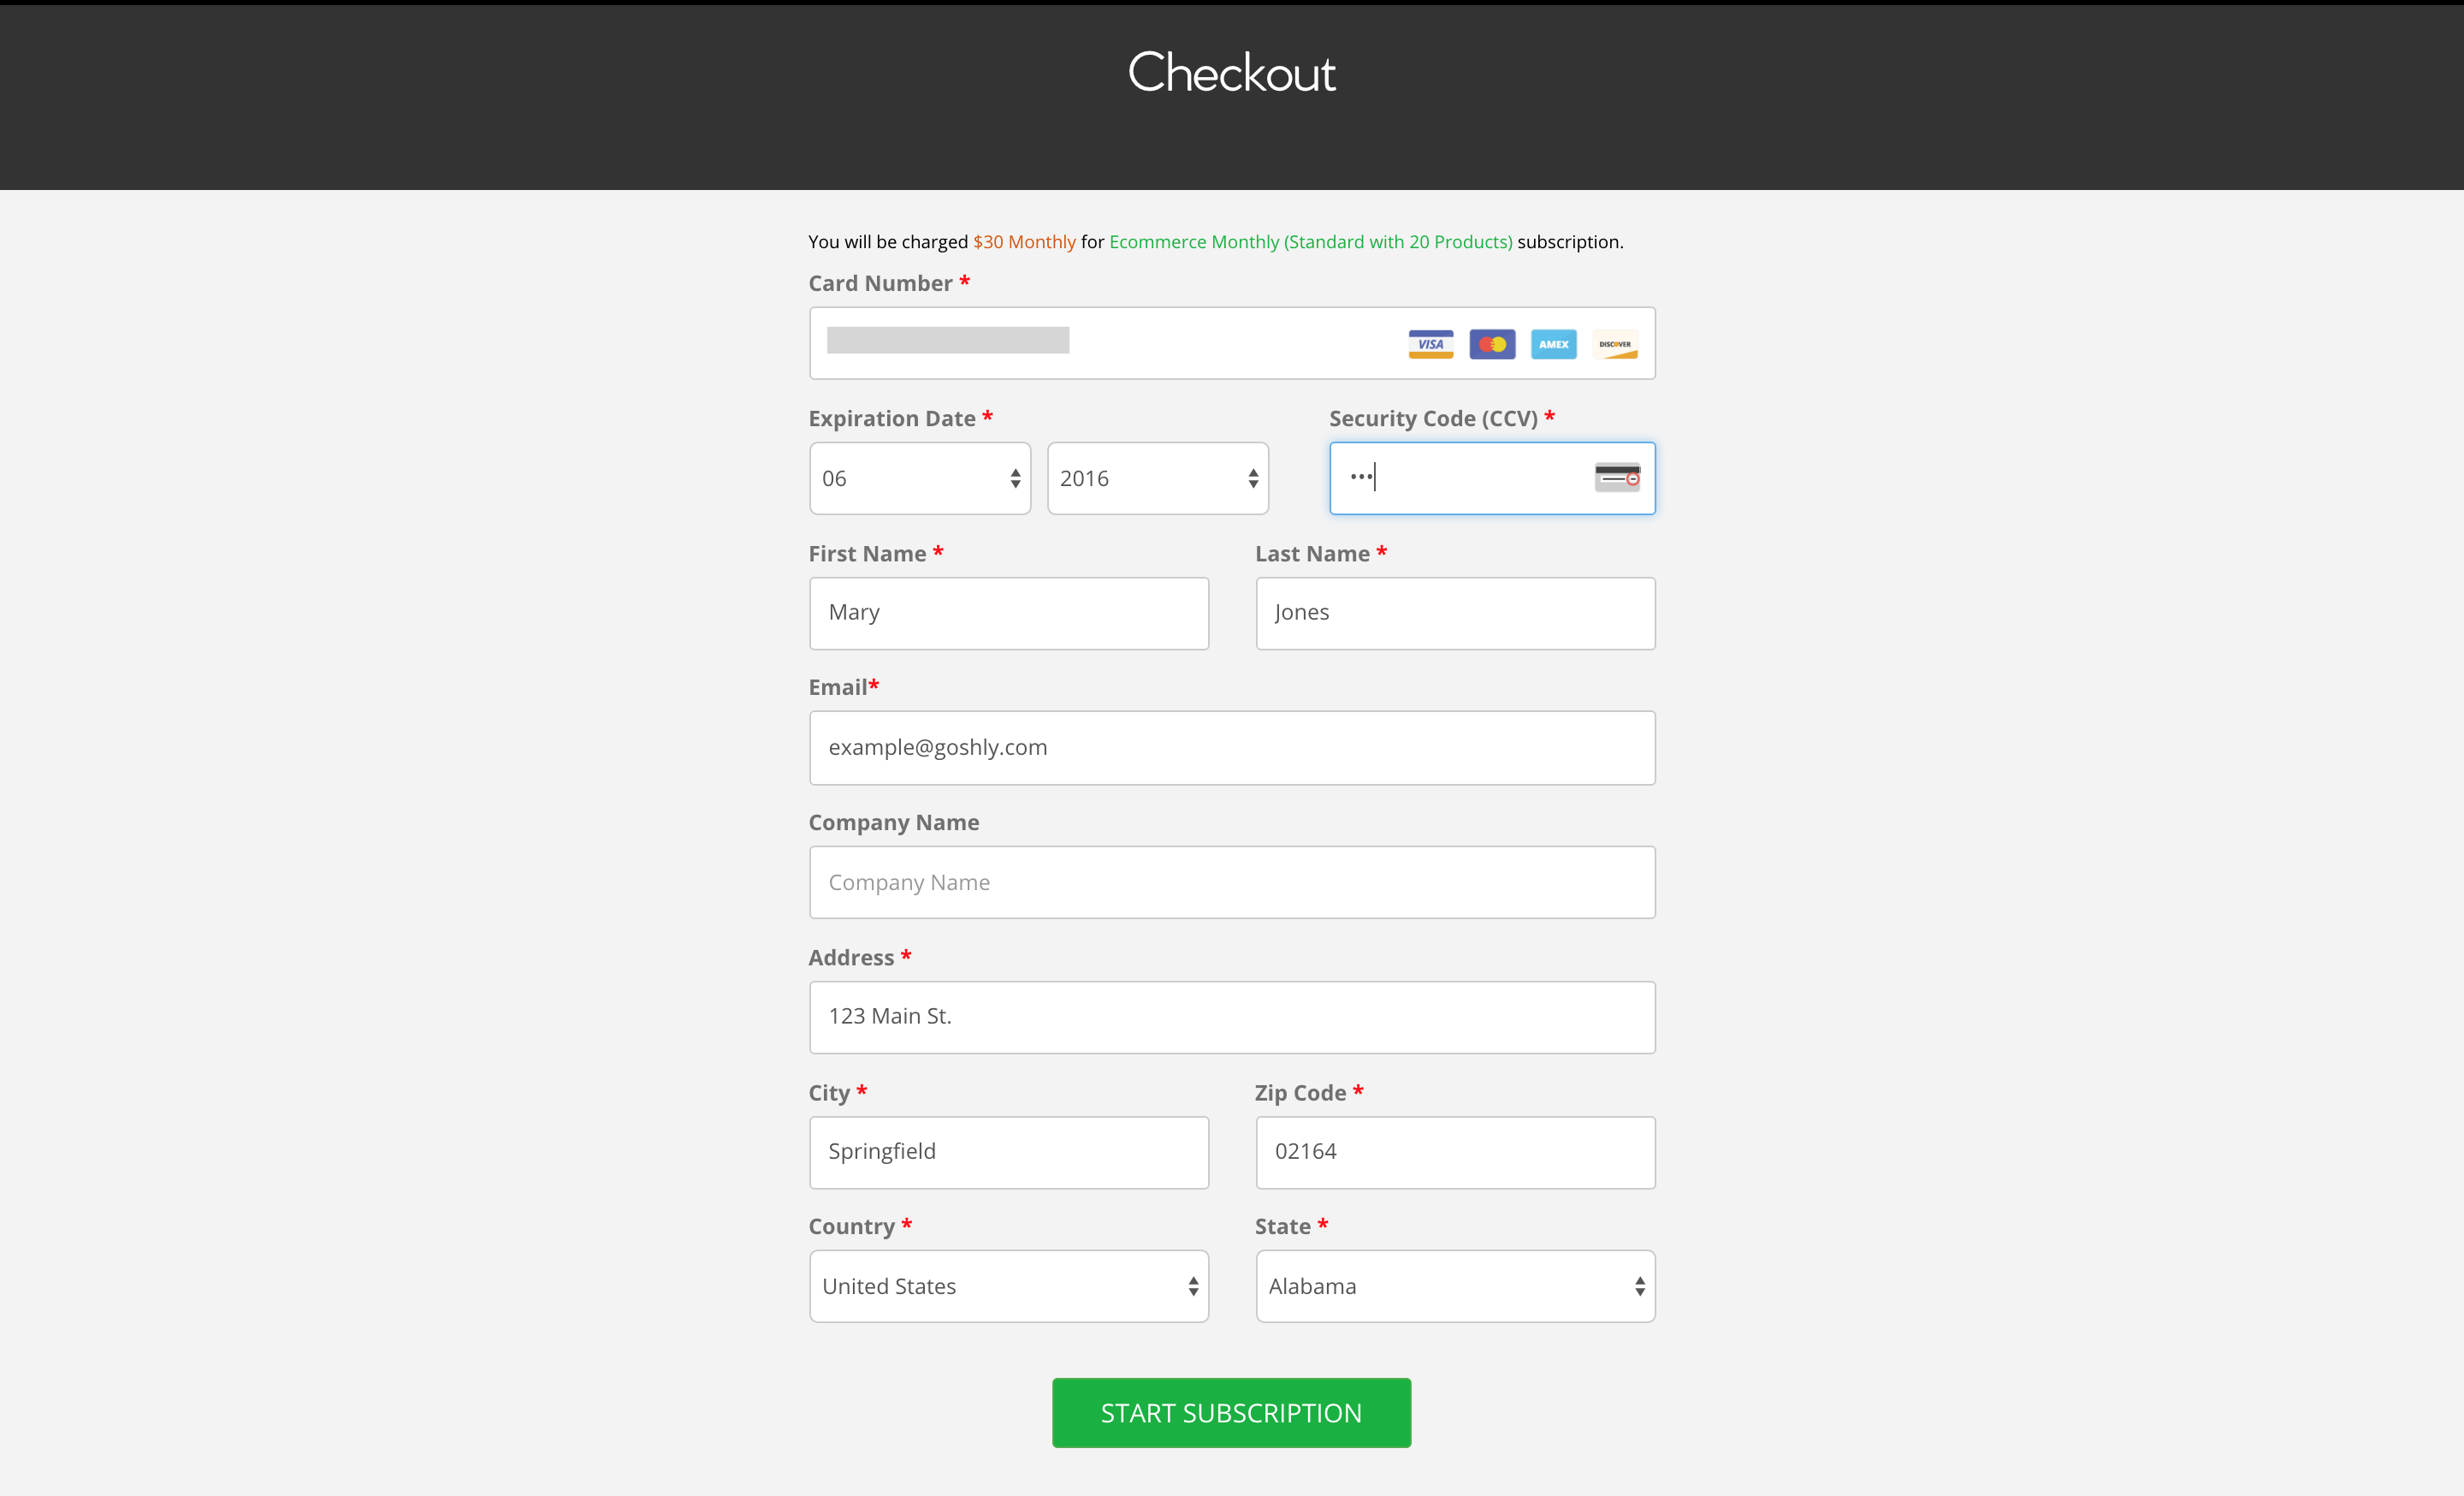The image size is (2464, 1496).
Task: Click the Ecommerce Monthly plan text
Action: [1310, 242]
